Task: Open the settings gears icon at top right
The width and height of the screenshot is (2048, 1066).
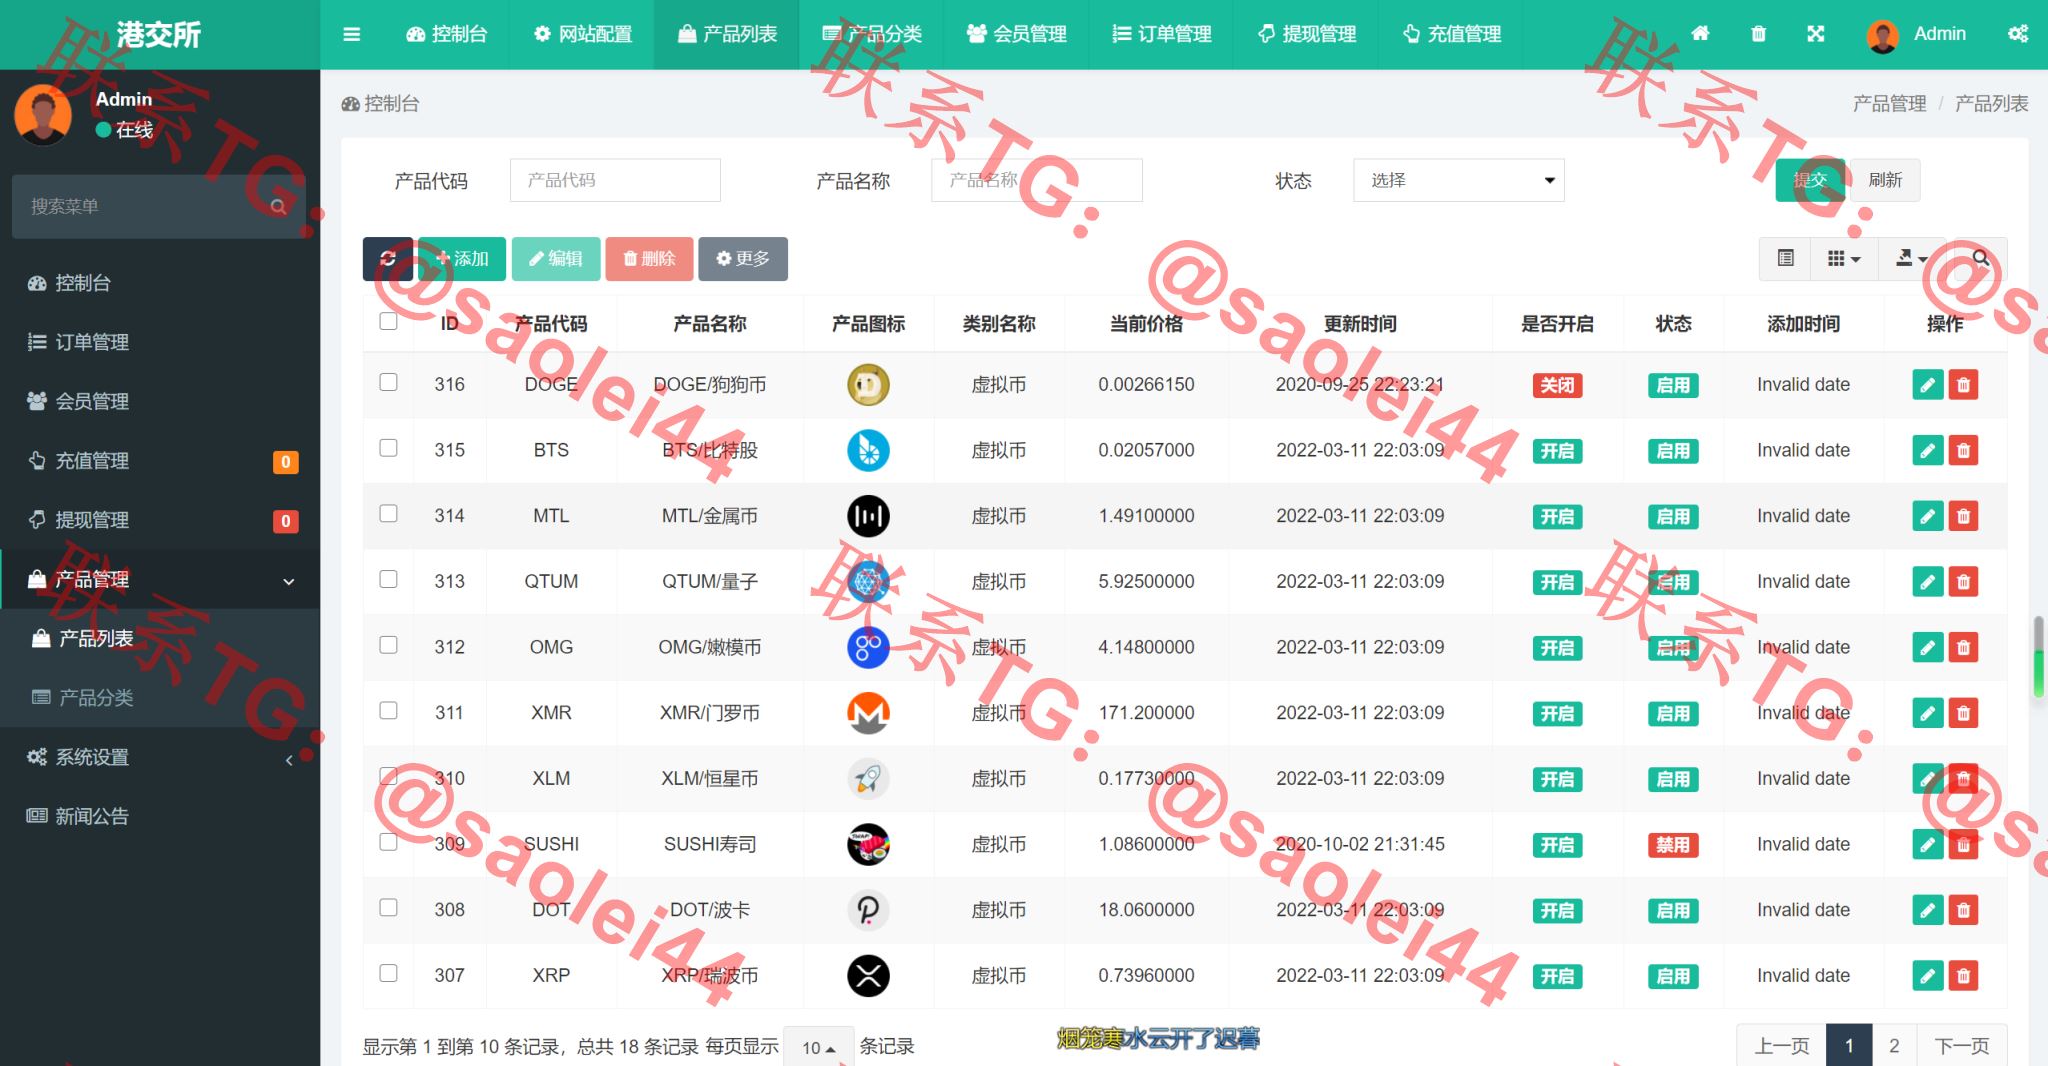Action: pyautogui.click(x=2018, y=34)
